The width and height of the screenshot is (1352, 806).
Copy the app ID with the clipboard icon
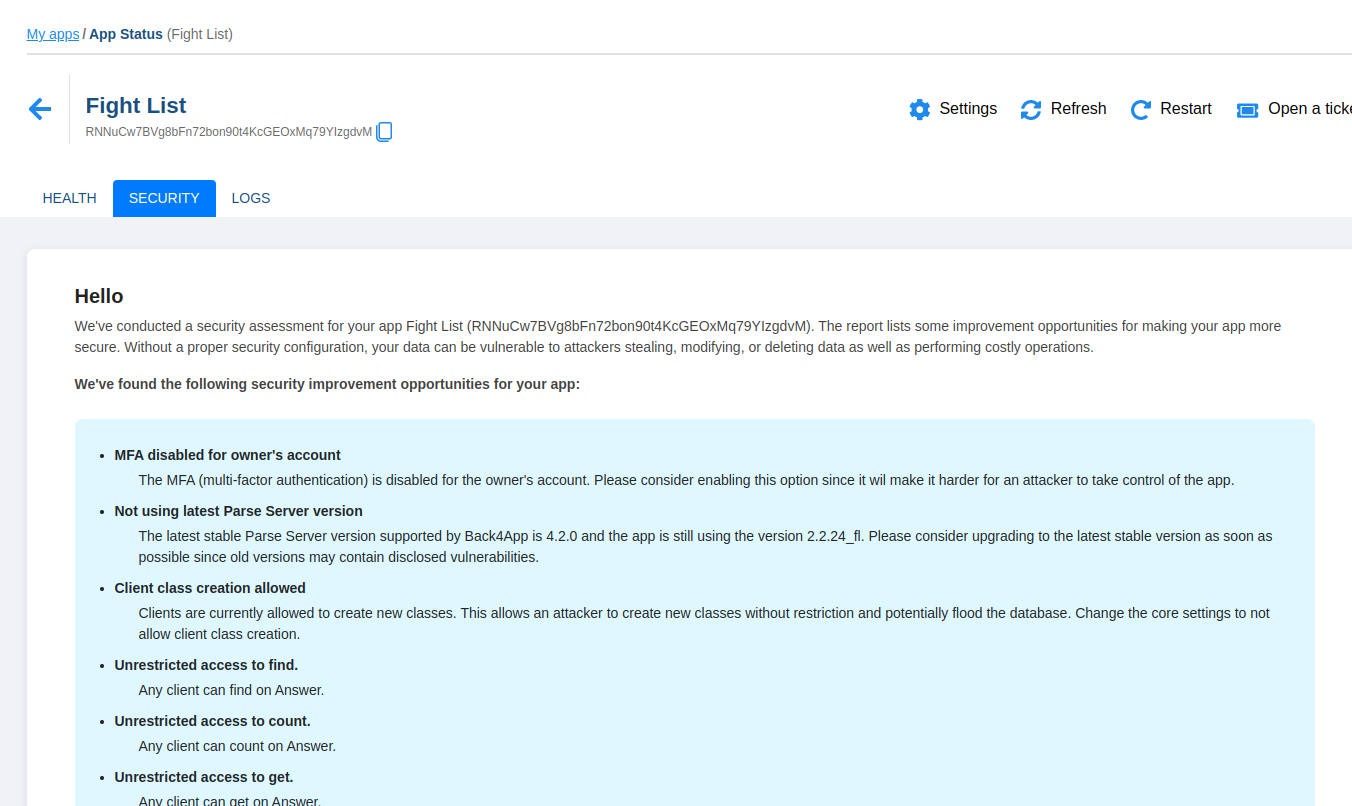pos(385,132)
